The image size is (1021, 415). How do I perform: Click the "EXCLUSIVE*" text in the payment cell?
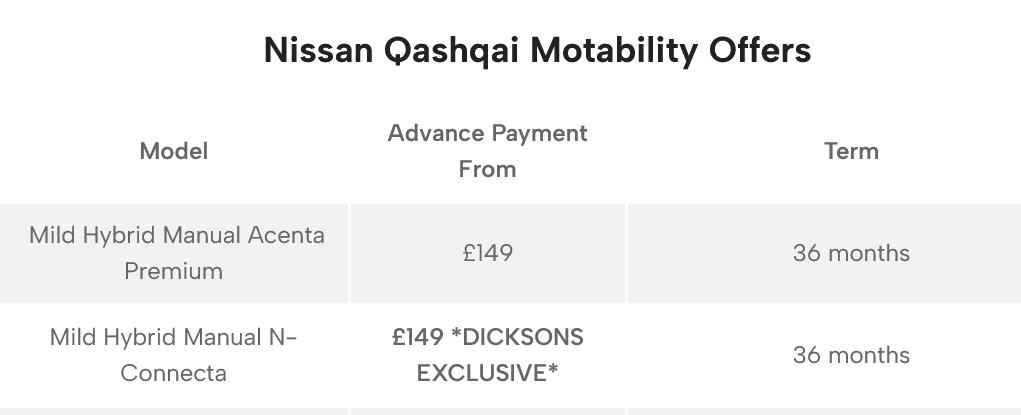coord(487,373)
